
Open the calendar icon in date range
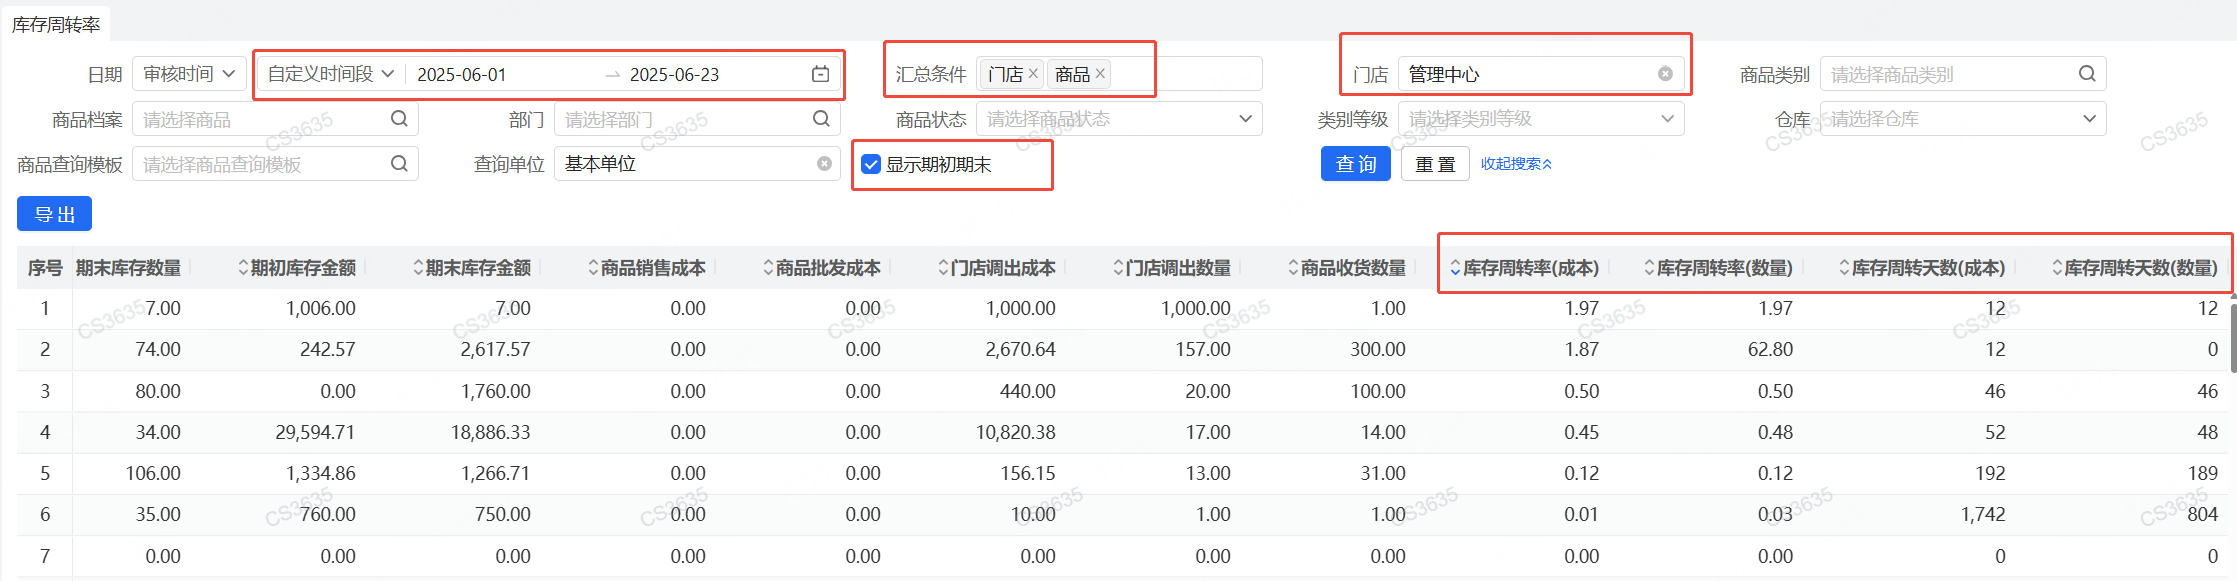pos(820,74)
